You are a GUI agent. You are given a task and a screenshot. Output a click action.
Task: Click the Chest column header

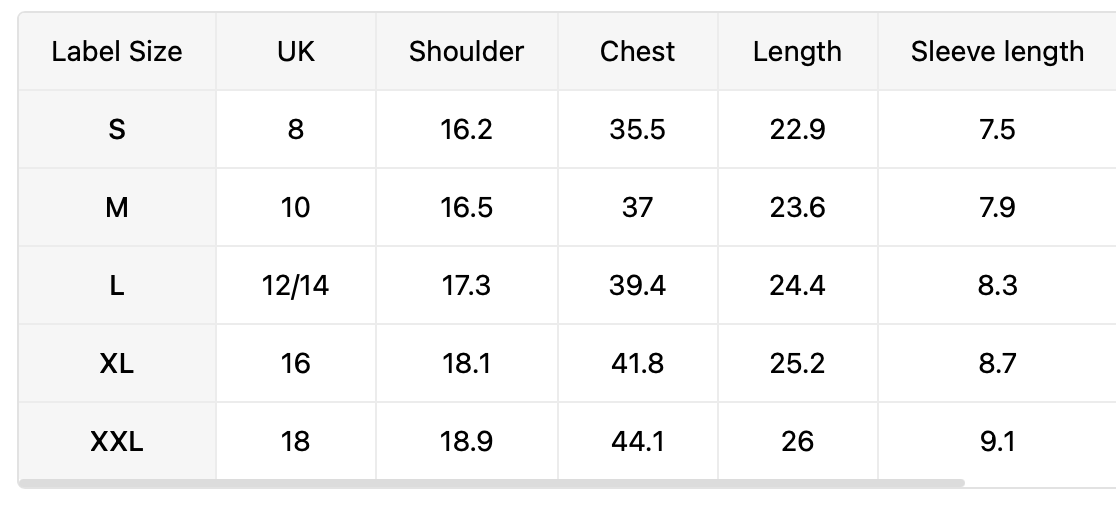point(638,51)
